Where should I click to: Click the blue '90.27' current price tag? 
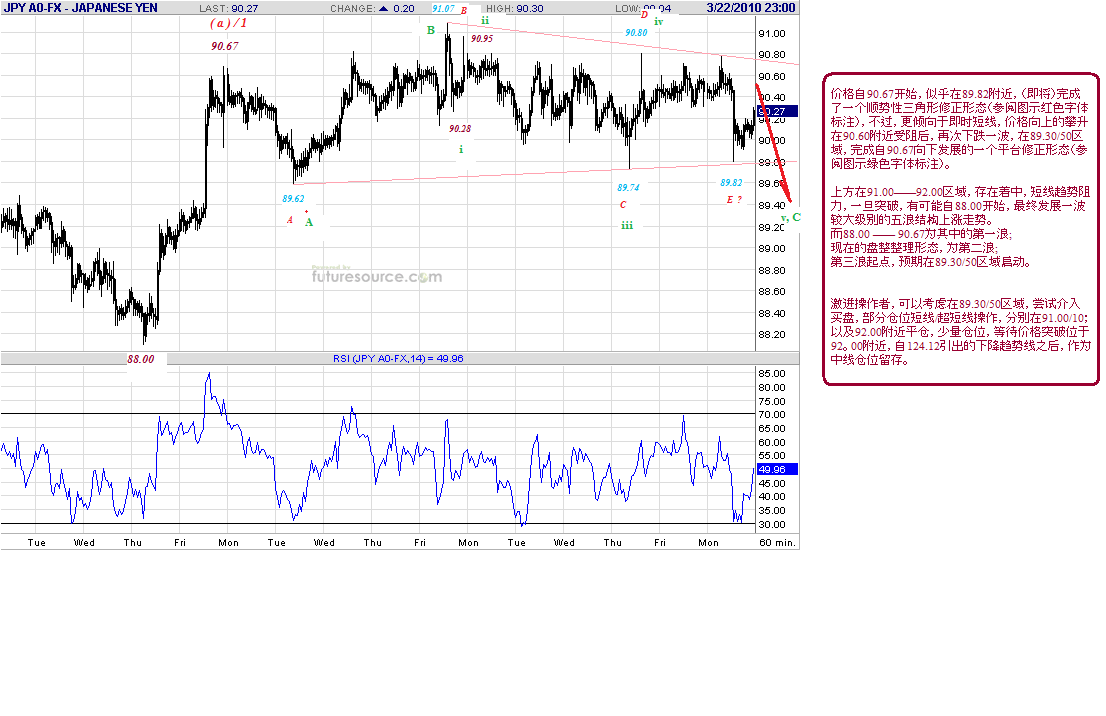coord(777,111)
